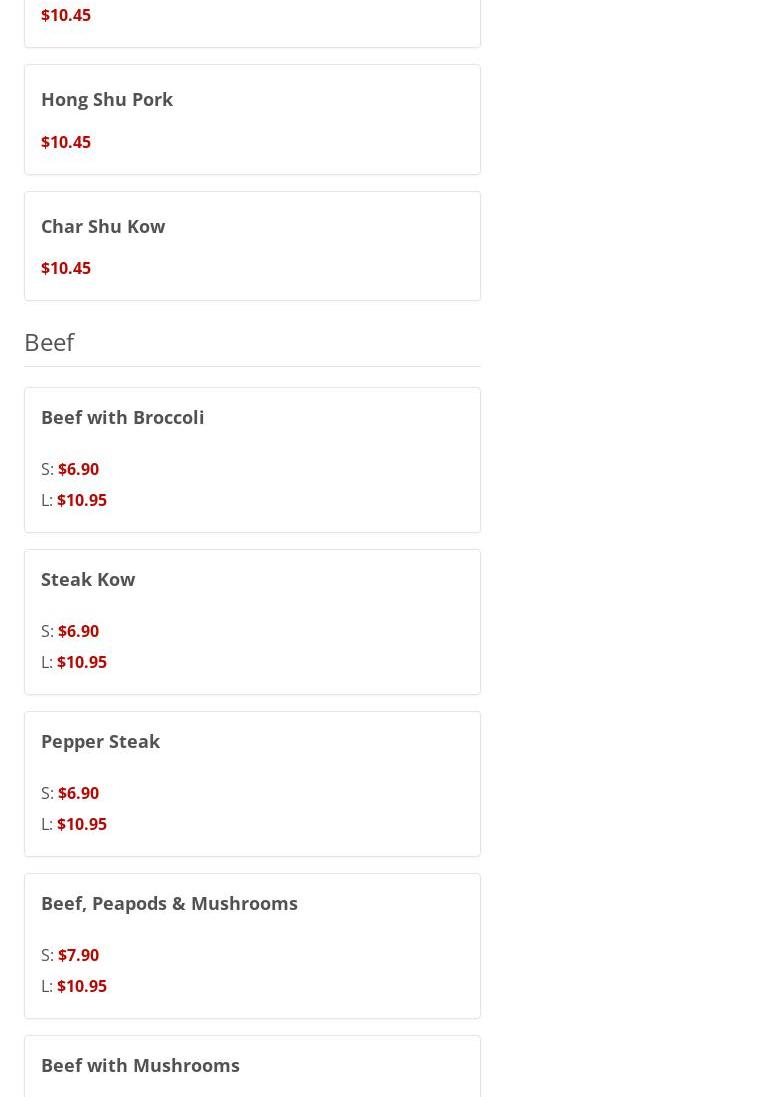Screen dimensions: 770x1097
Task: Open Beef, Peapods & Mushrooms item
Action: 169,903
